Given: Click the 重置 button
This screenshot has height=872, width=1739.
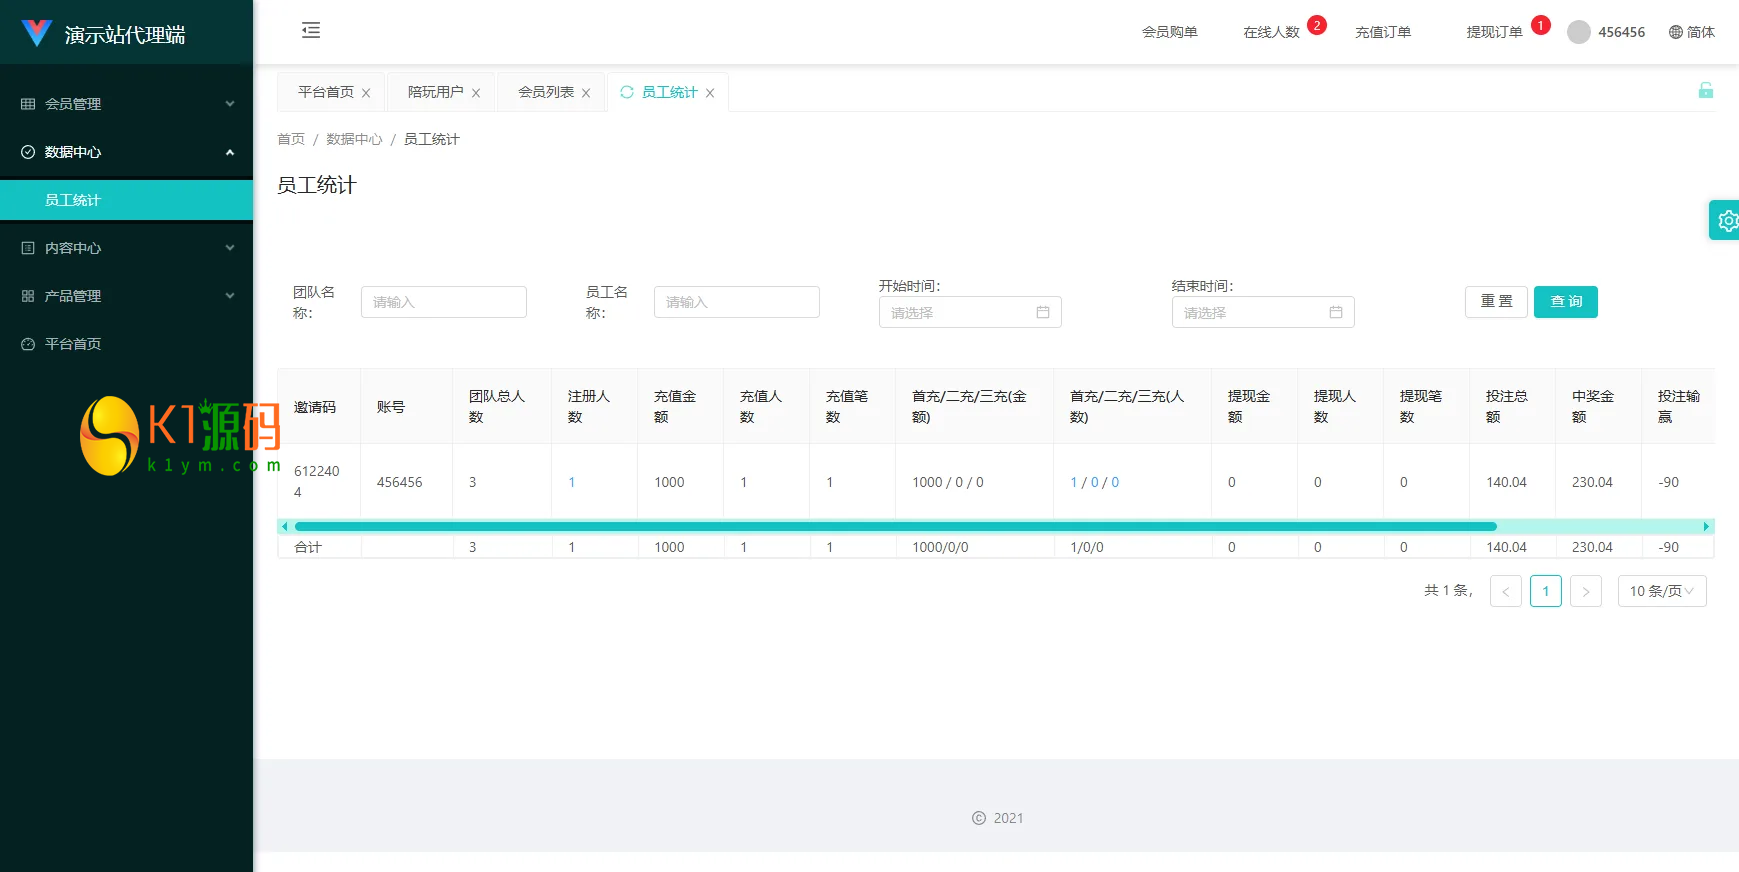Looking at the screenshot, I should coord(1497,302).
